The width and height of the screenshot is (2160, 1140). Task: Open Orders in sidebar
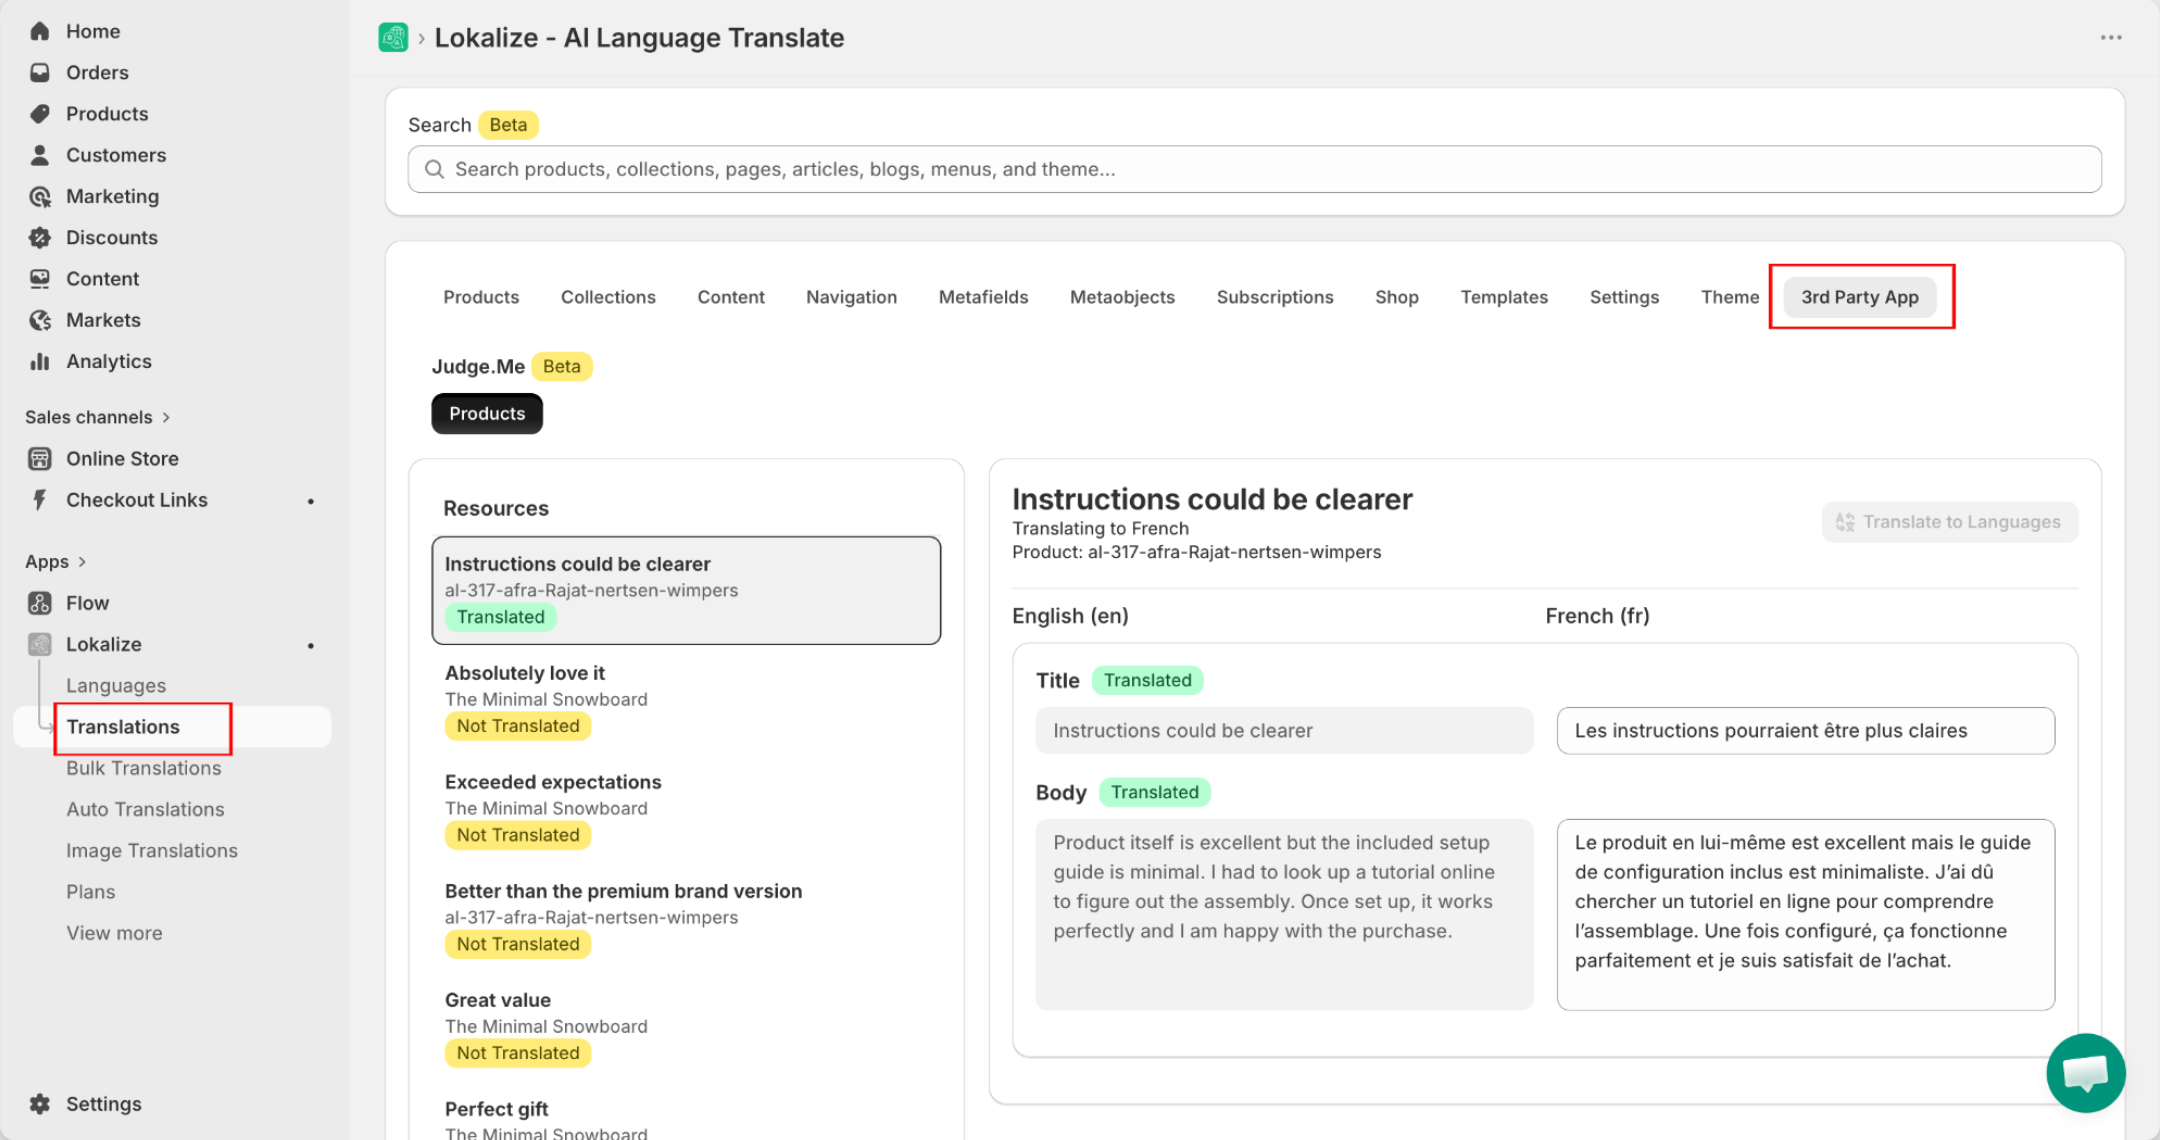[x=97, y=72]
